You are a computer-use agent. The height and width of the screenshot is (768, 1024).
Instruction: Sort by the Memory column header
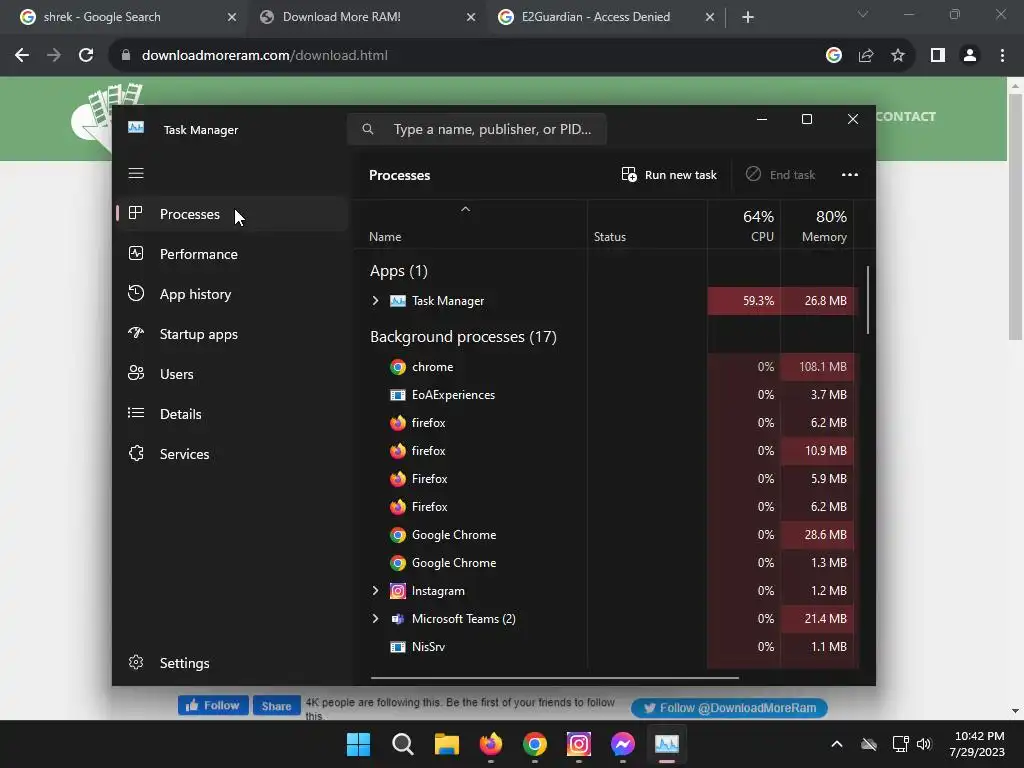pos(818,225)
